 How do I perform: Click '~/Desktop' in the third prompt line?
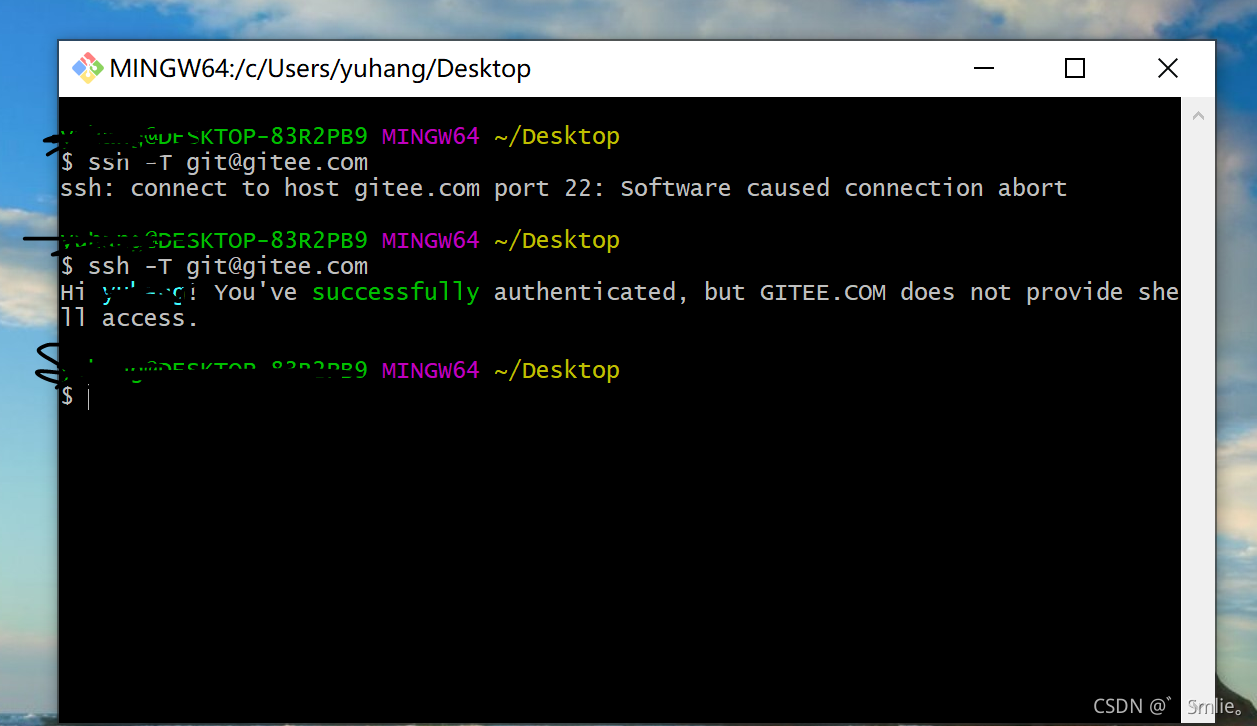coord(557,370)
